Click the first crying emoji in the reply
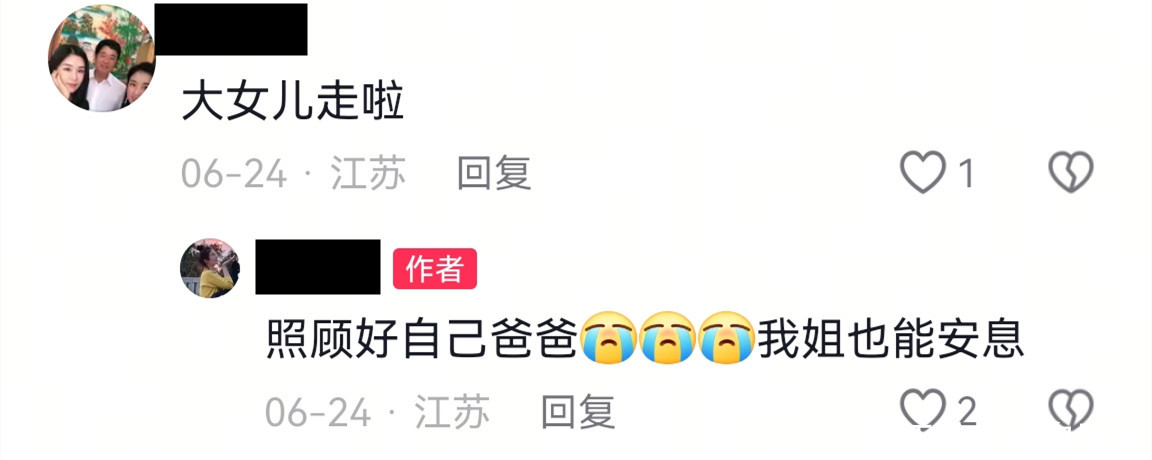Image resolution: width=1152 pixels, height=460 pixels. (608, 337)
